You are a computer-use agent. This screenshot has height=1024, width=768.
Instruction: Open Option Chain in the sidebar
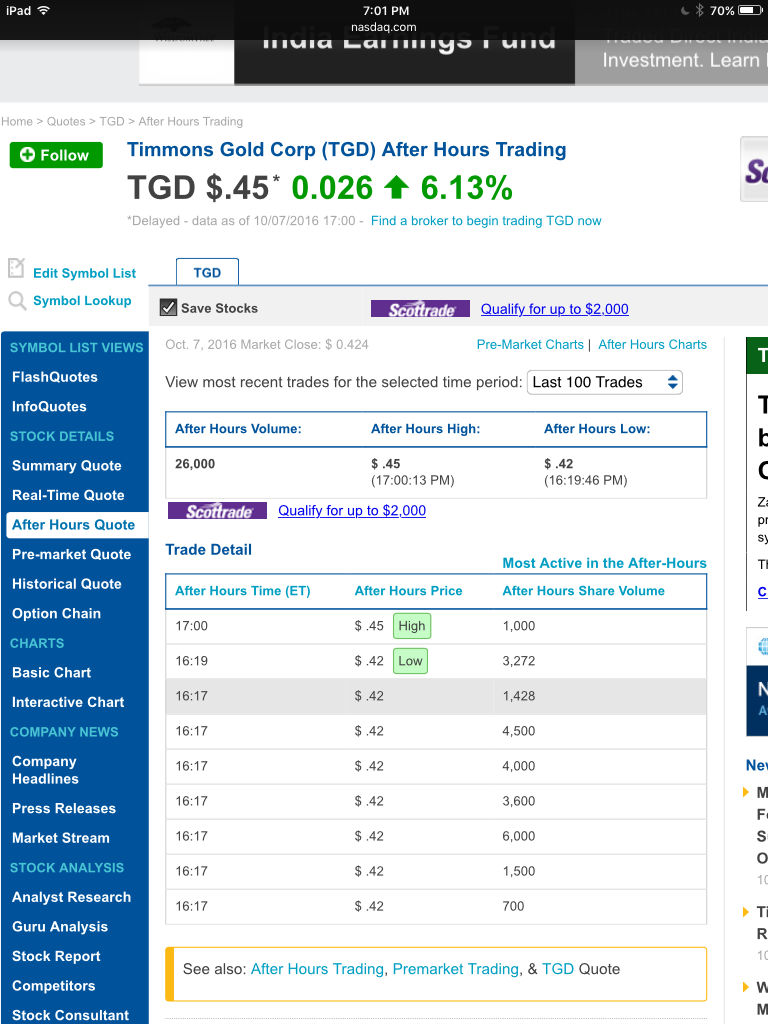pos(56,613)
